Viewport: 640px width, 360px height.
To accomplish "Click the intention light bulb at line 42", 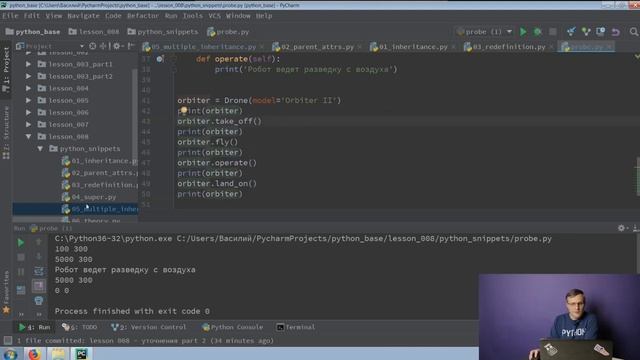I will click(184, 110).
